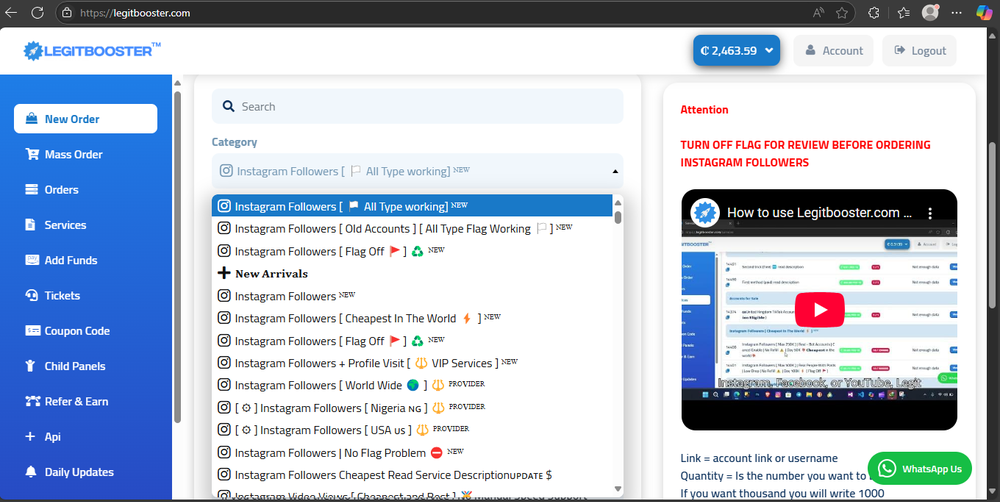The width and height of the screenshot is (1000, 502).
Task: Collapse the Category dropdown arrow
Action: (x=615, y=172)
